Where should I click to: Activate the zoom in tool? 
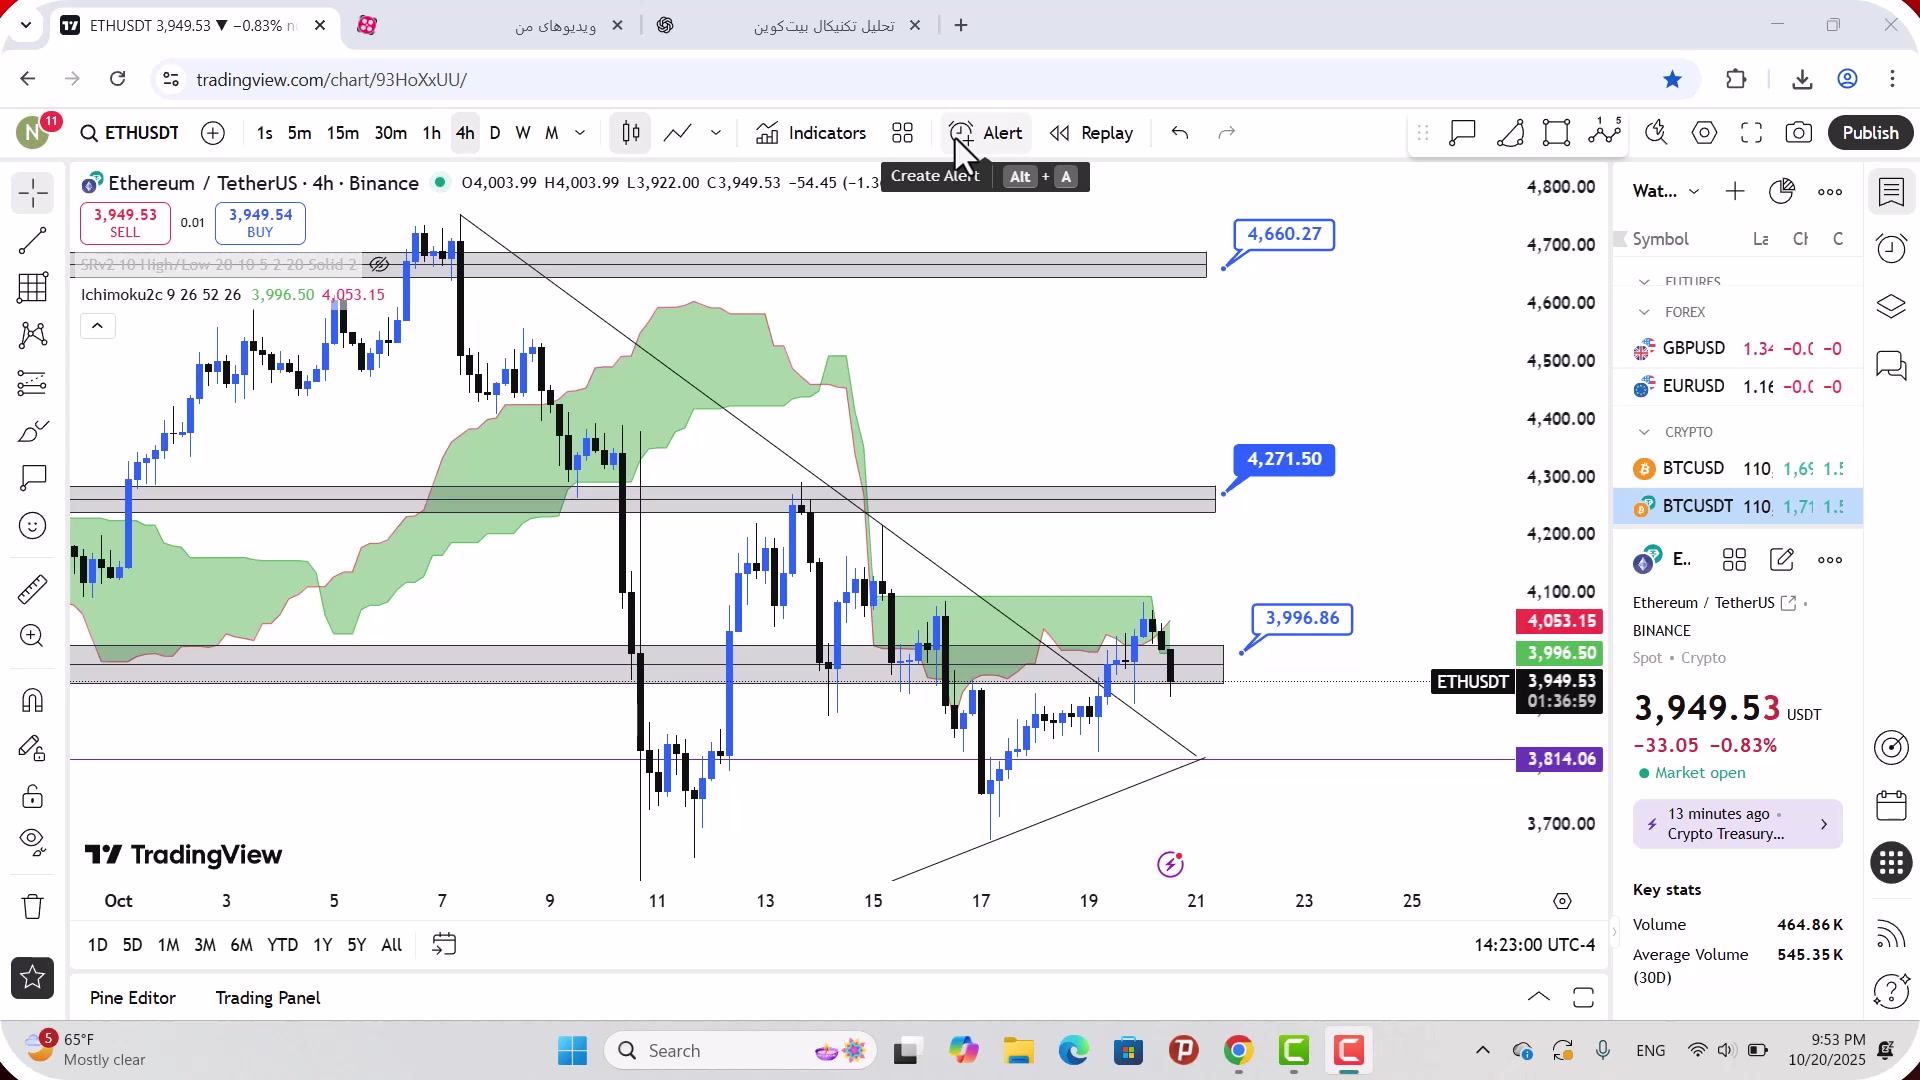click(x=33, y=636)
